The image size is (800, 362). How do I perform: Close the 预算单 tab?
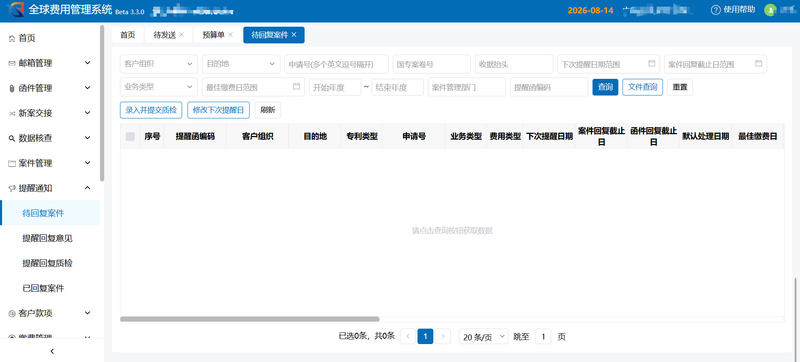(x=231, y=35)
